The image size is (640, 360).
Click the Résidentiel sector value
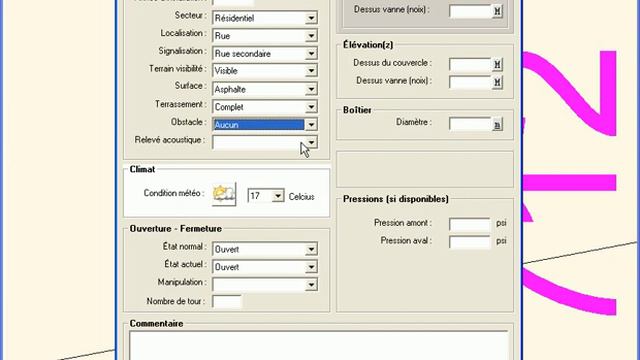pos(234,18)
